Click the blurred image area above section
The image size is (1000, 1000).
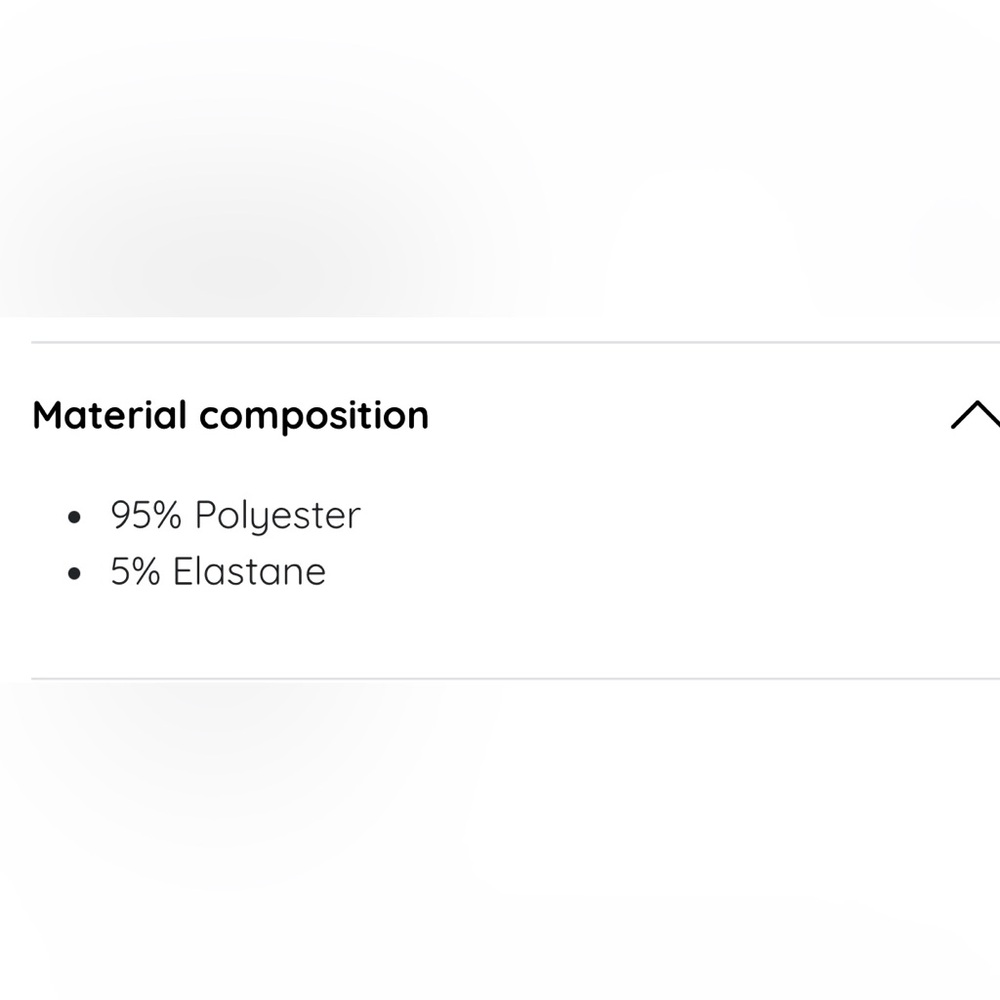(x=500, y=158)
